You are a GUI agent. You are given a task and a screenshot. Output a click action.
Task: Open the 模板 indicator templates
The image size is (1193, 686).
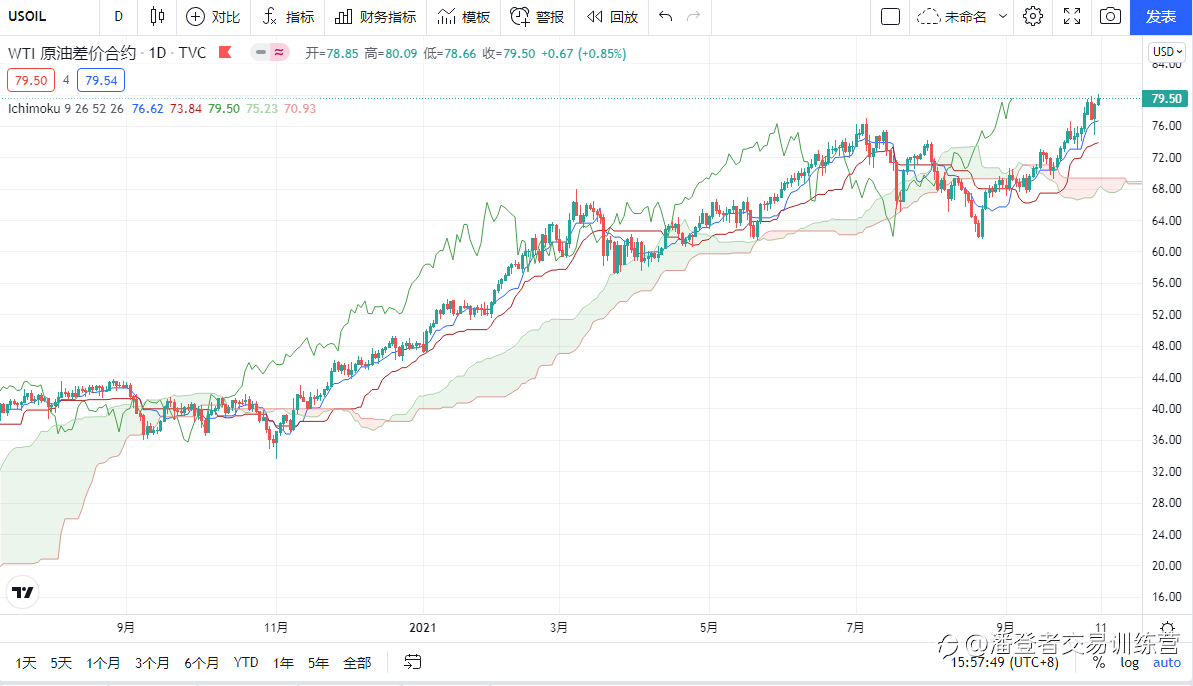pos(464,16)
